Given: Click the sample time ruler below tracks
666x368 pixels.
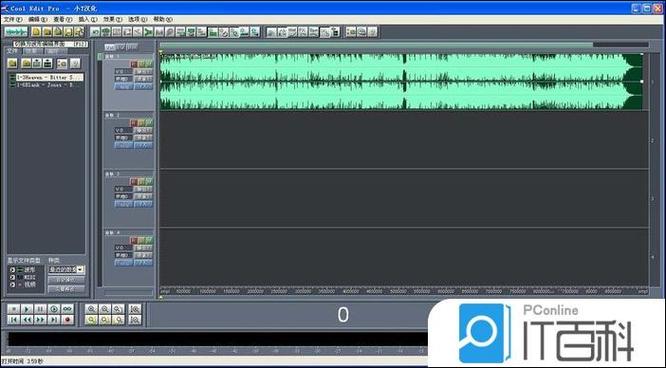Looking at the screenshot, I should pos(404,291).
